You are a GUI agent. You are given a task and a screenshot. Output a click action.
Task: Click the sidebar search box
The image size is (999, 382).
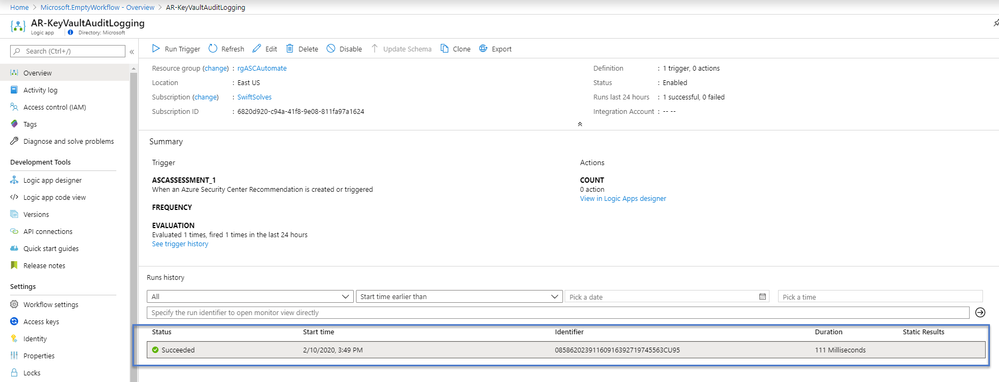pyautogui.click(x=68, y=51)
